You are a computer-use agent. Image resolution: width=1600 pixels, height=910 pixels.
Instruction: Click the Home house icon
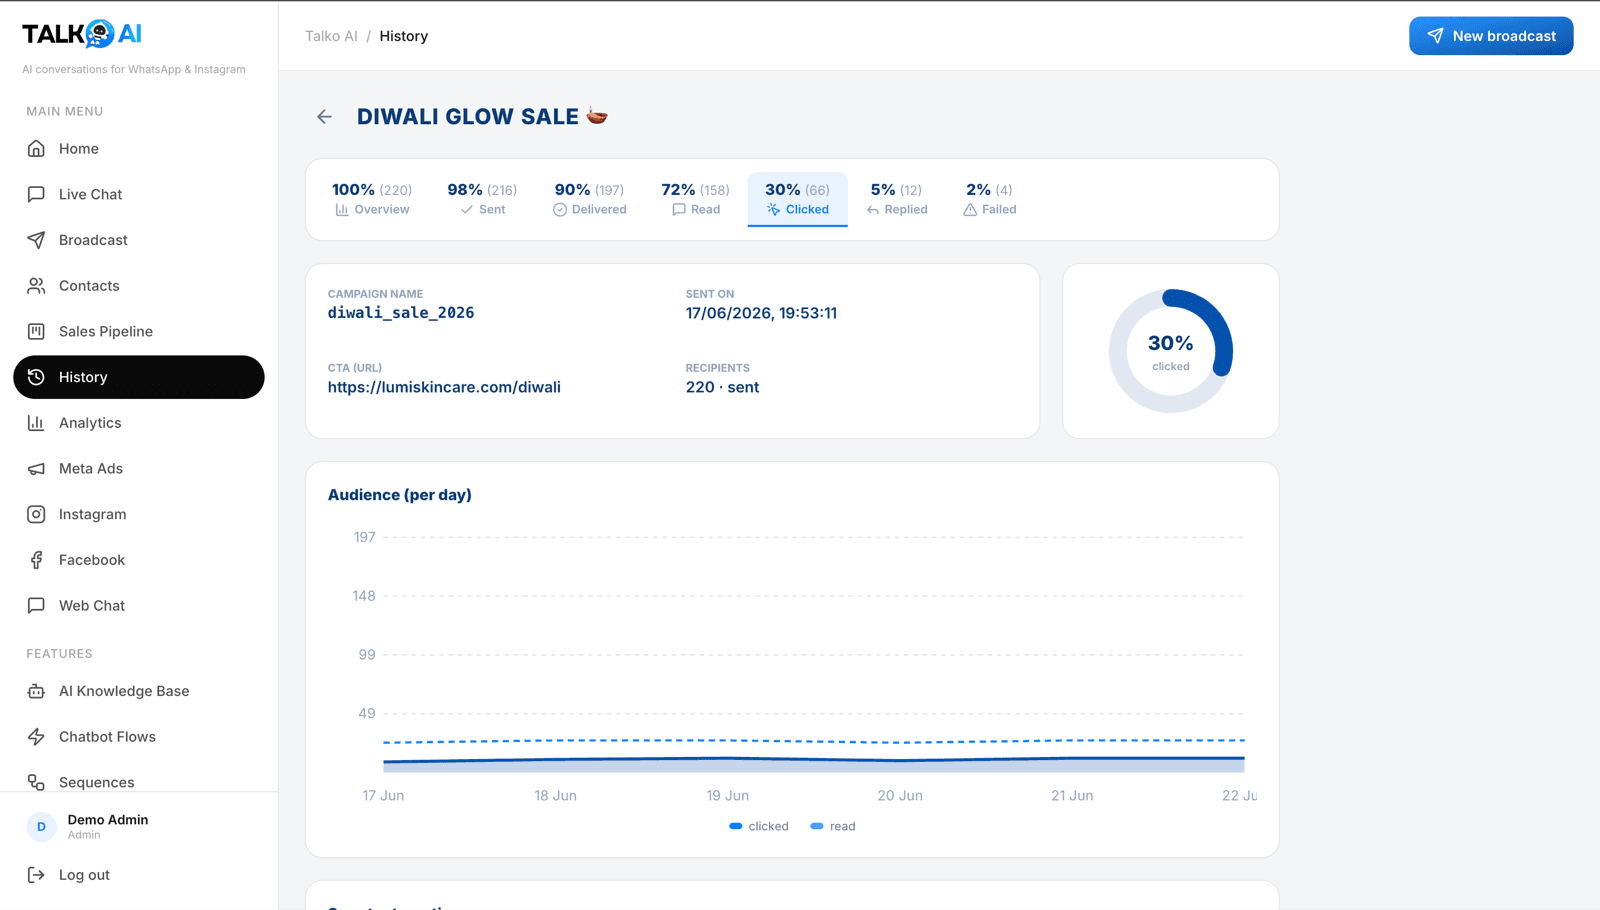(x=36, y=149)
